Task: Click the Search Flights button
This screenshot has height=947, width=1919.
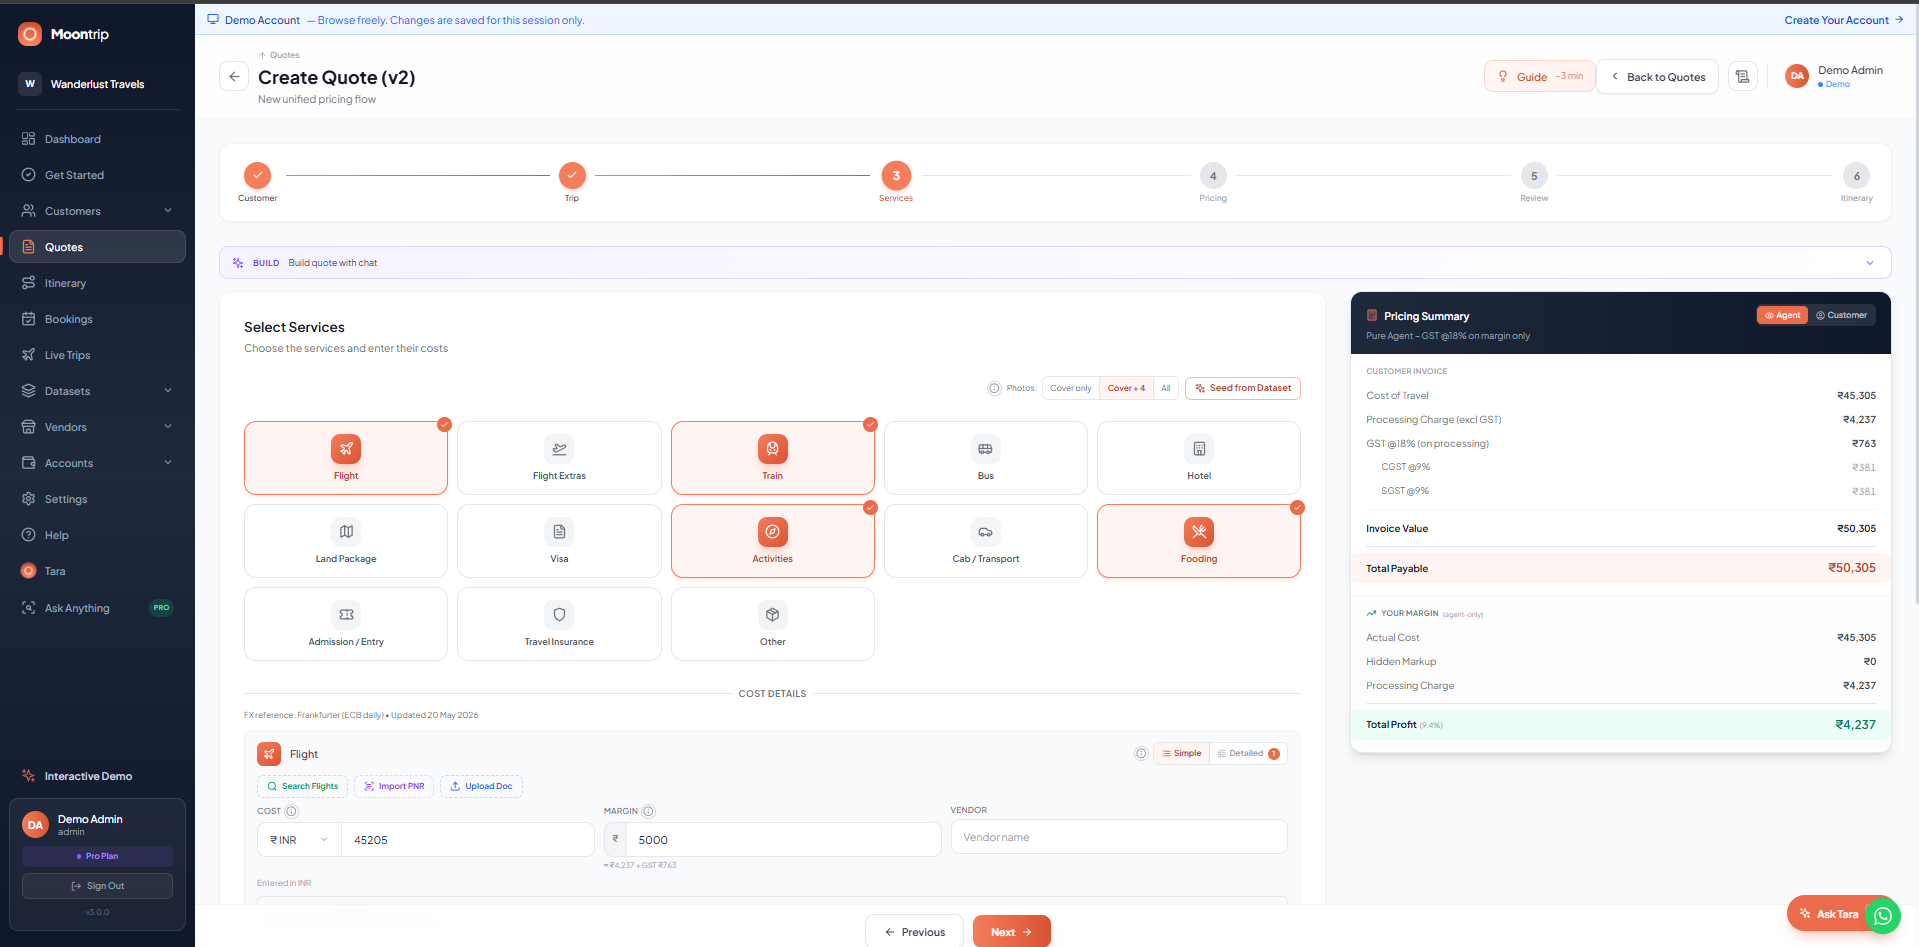Action: 303,786
